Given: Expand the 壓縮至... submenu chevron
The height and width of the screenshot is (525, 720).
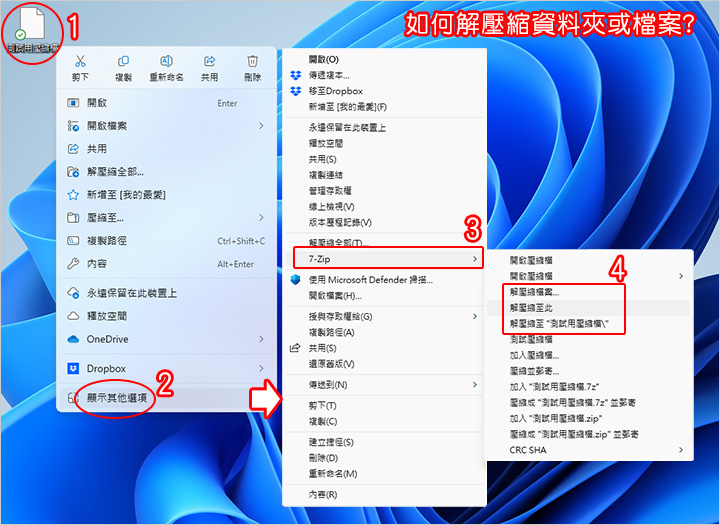Looking at the screenshot, I should 261,218.
